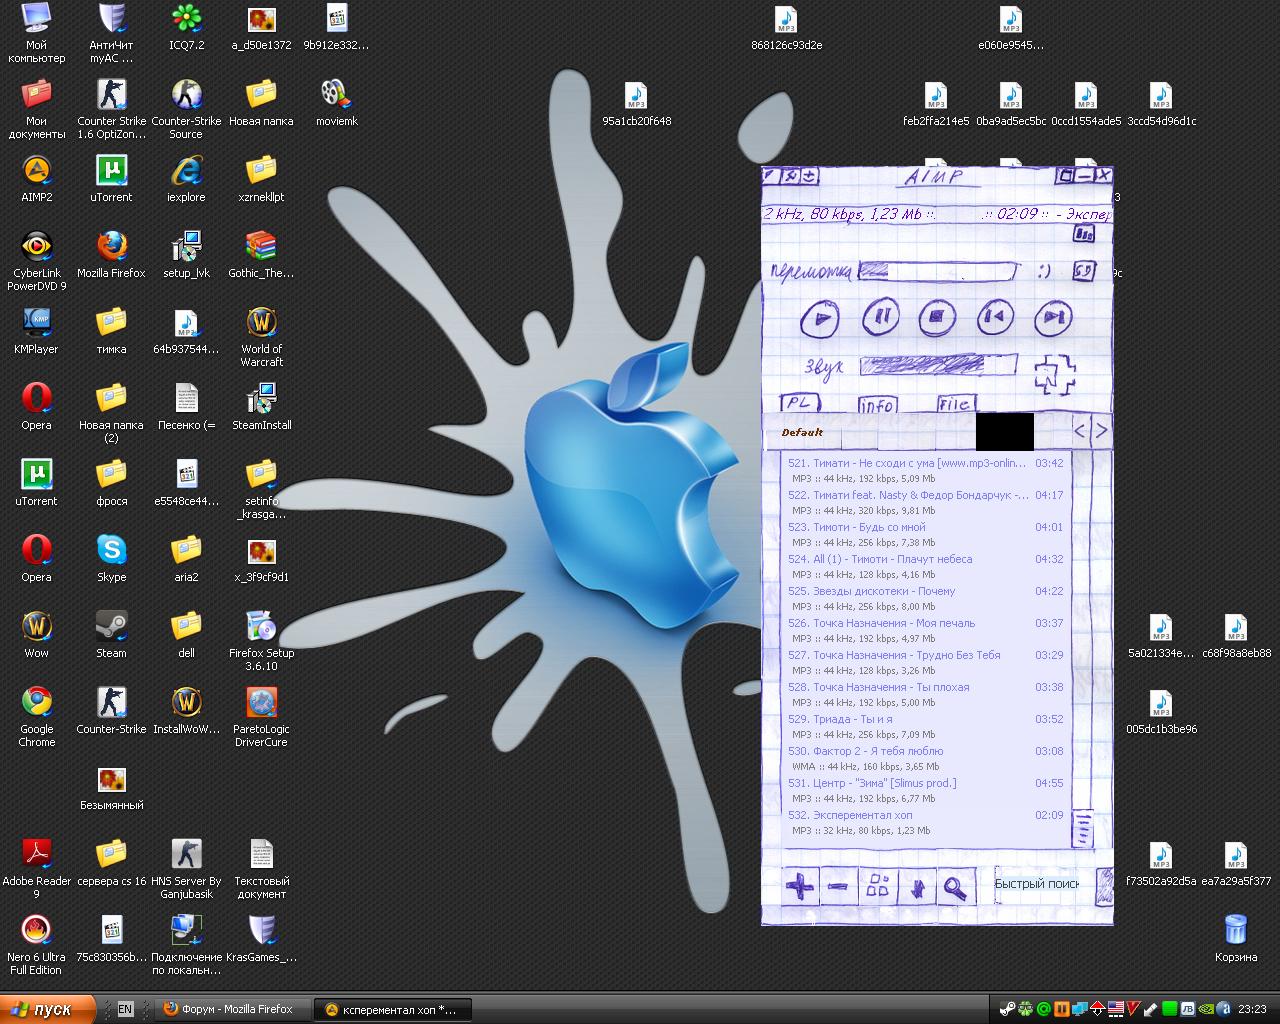Click the cross logo icon in AIMP
The height and width of the screenshot is (1024, 1280).
click(x=1055, y=373)
